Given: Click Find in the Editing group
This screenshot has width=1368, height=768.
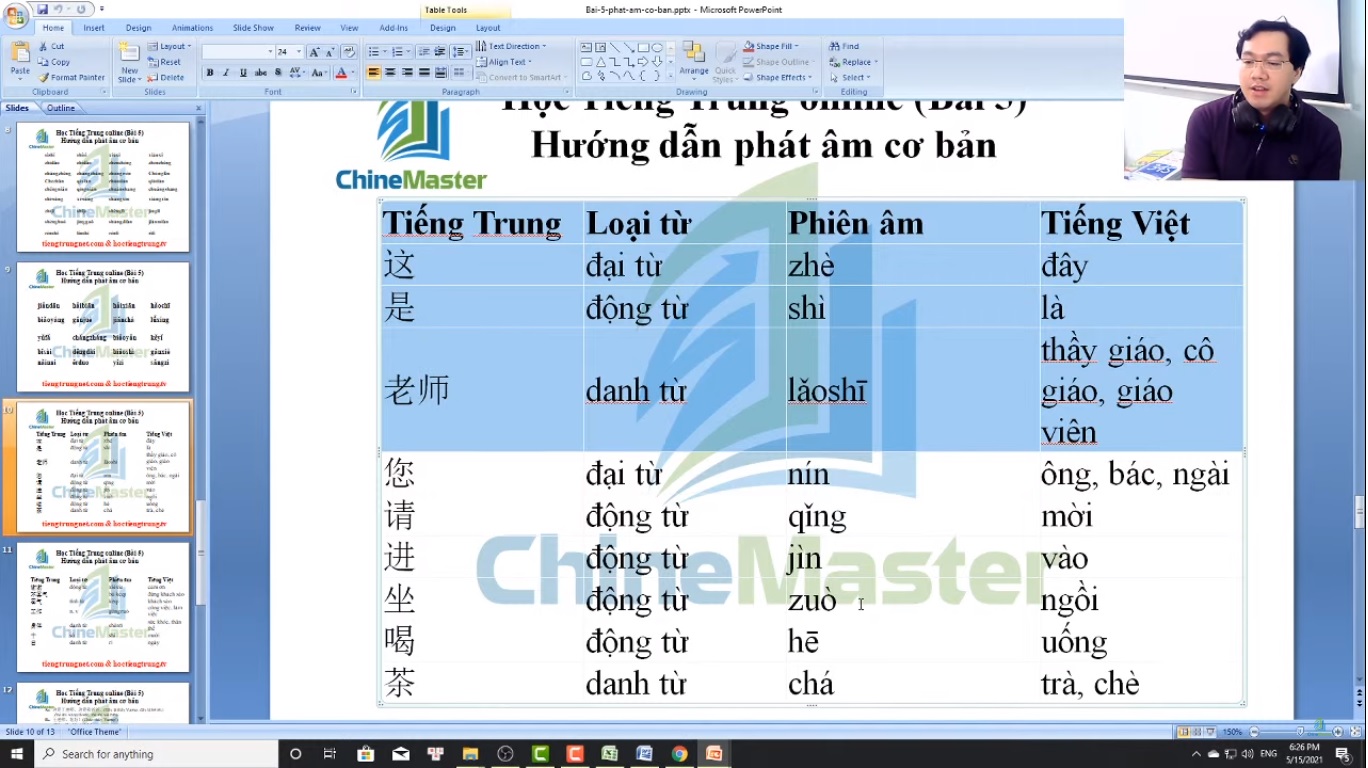Looking at the screenshot, I should (x=844, y=46).
